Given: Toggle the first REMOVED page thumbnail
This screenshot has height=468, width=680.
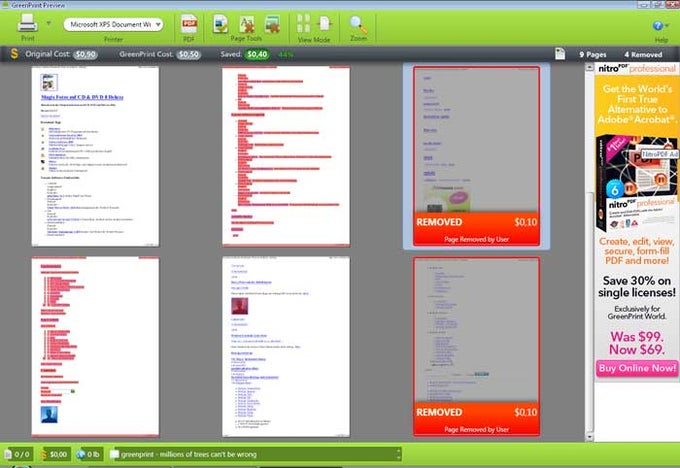Looking at the screenshot, I should tap(476, 156).
